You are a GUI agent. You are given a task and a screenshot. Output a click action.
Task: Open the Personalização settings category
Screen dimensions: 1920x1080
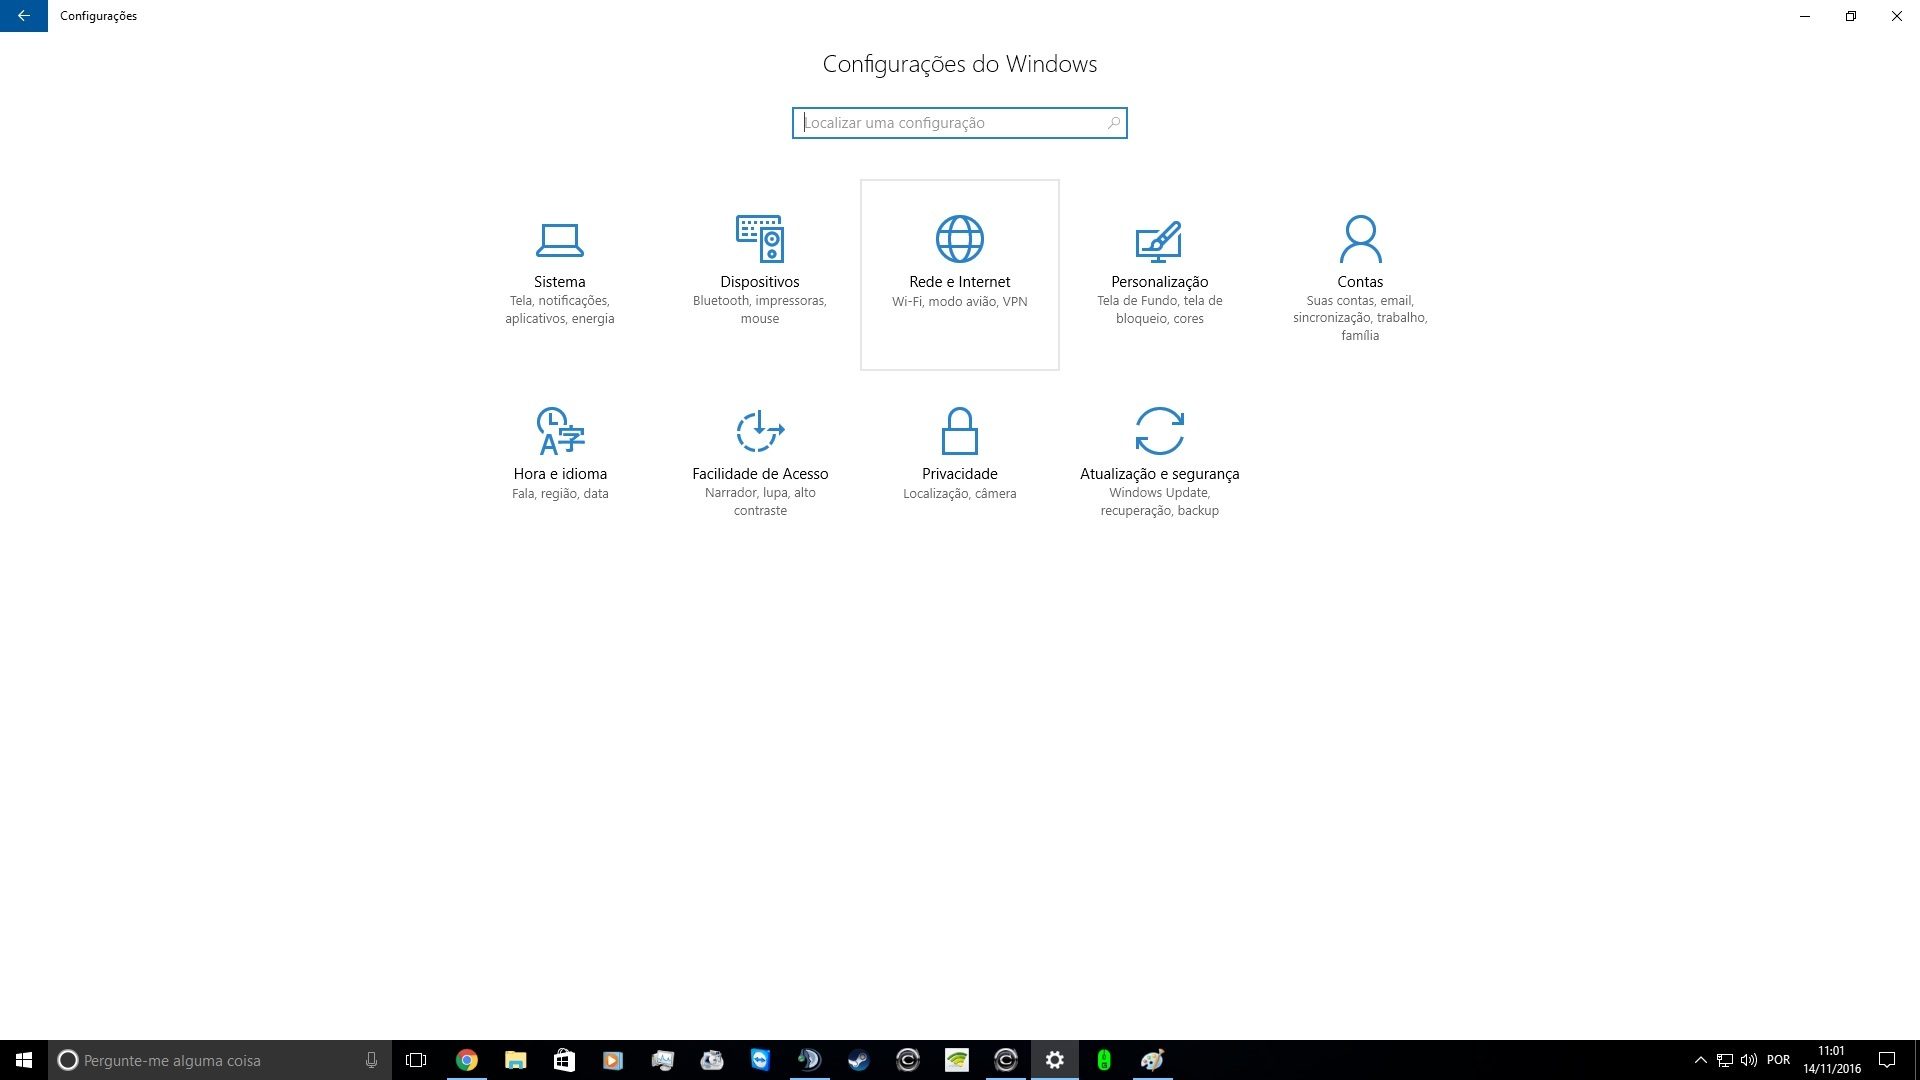coord(1160,274)
